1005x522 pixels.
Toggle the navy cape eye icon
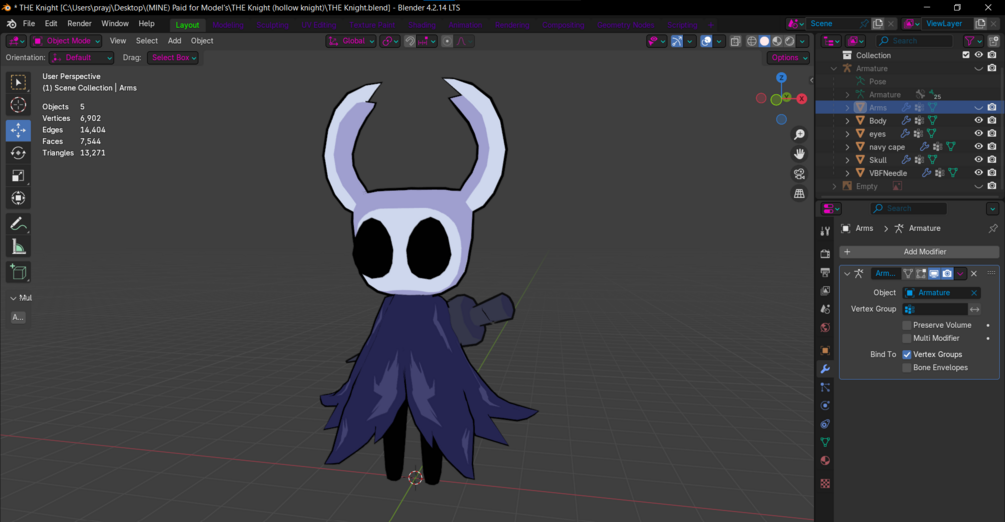(x=978, y=147)
